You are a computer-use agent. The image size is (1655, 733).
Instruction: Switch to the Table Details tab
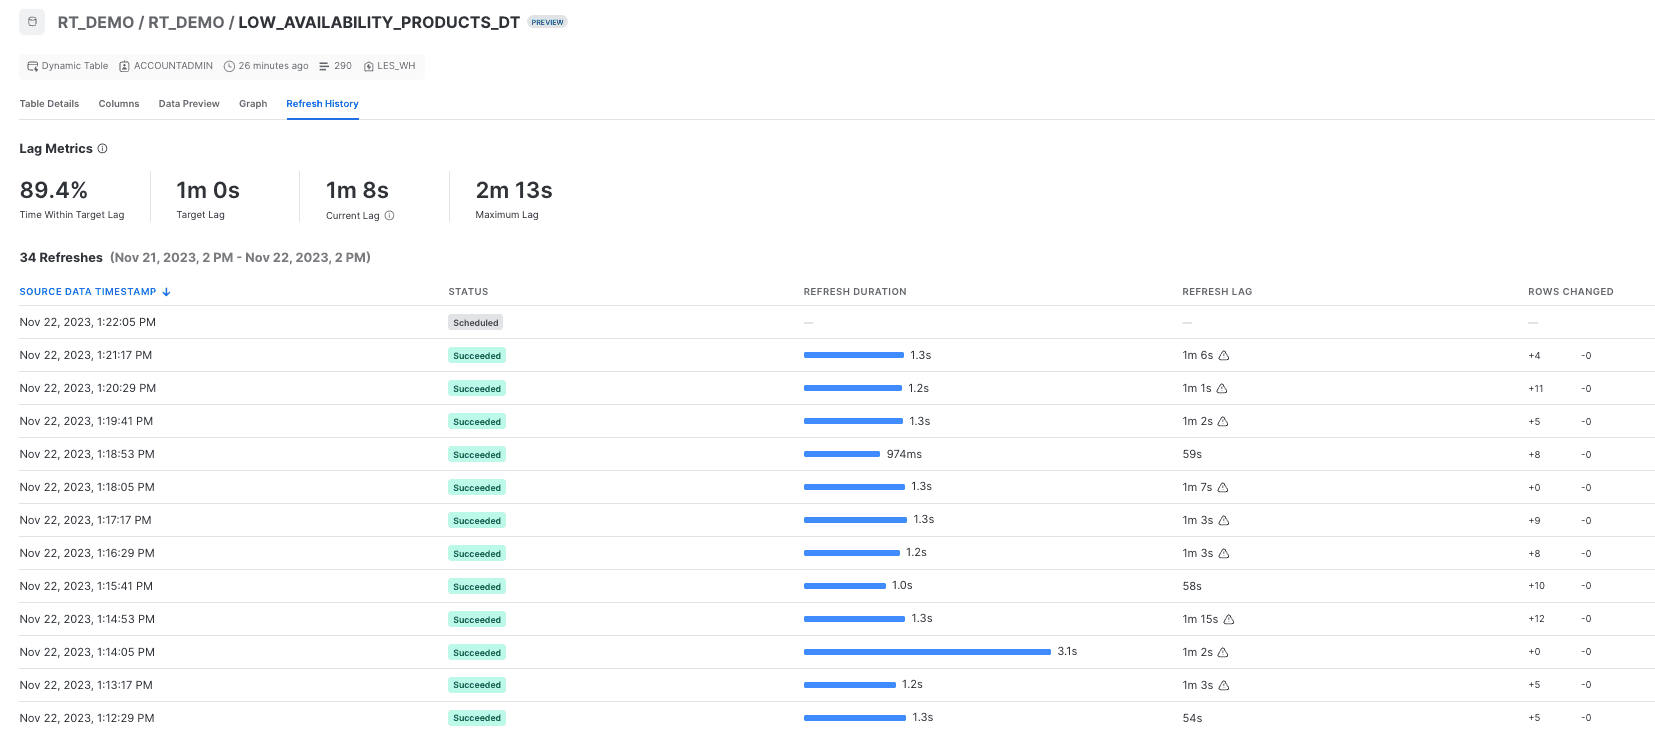49,104
